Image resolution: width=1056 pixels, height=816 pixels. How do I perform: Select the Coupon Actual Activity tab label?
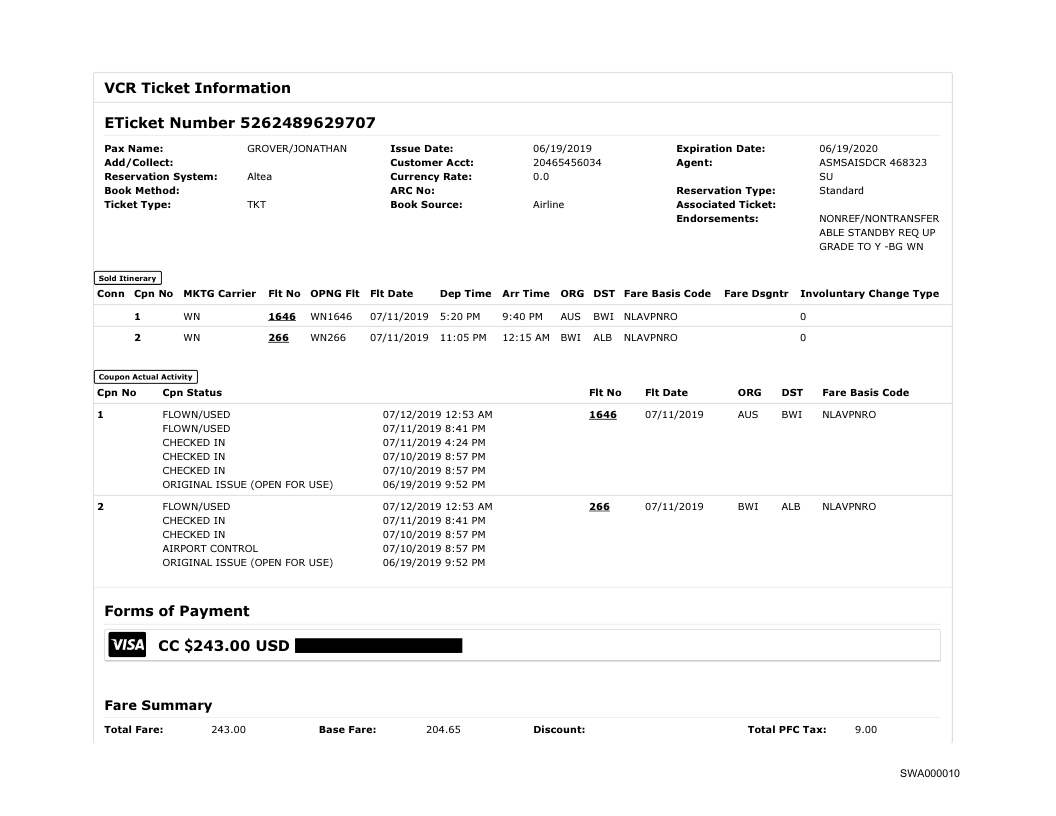[x=146, y=377]
